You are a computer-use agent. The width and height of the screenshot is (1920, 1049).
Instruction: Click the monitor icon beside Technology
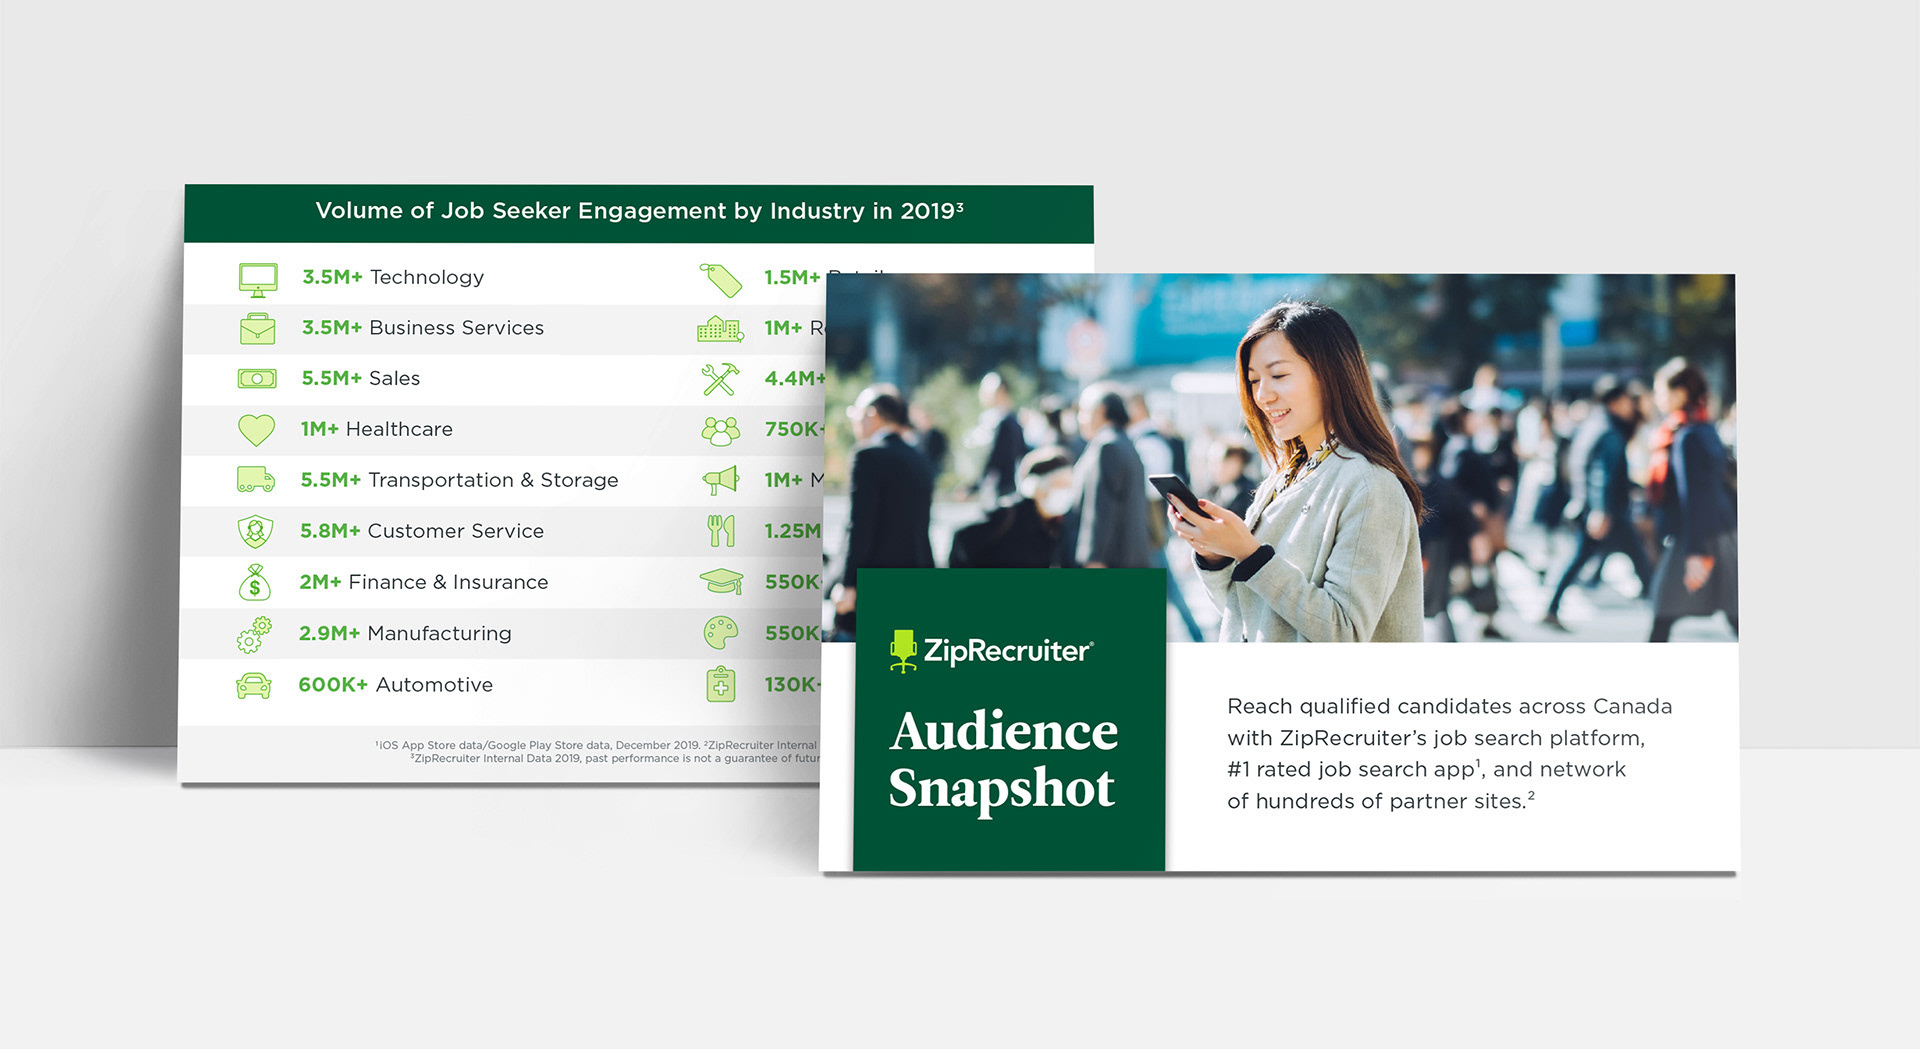pyautogui.click(x=258, y=279)
